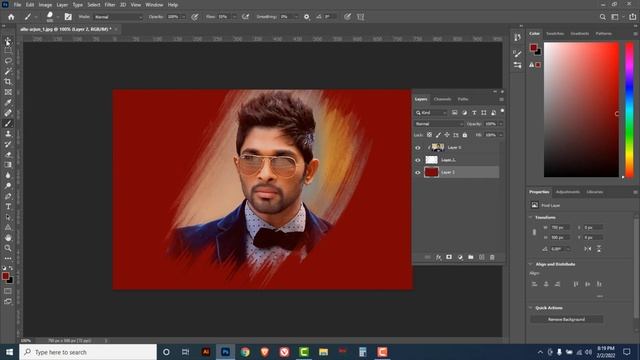Select red Layer 2 thumbnail
The height and width of the screenshot is (360, 640).
431,172
